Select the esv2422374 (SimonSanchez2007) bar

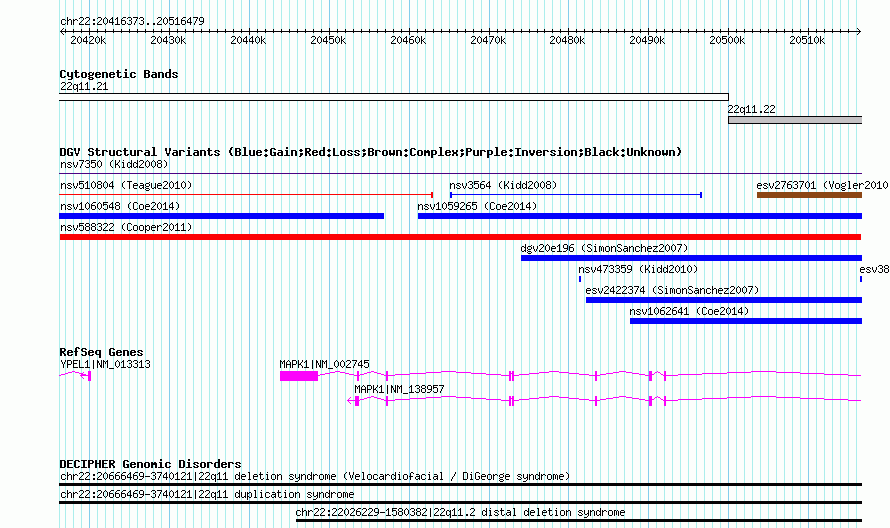(x=724, y=300)
